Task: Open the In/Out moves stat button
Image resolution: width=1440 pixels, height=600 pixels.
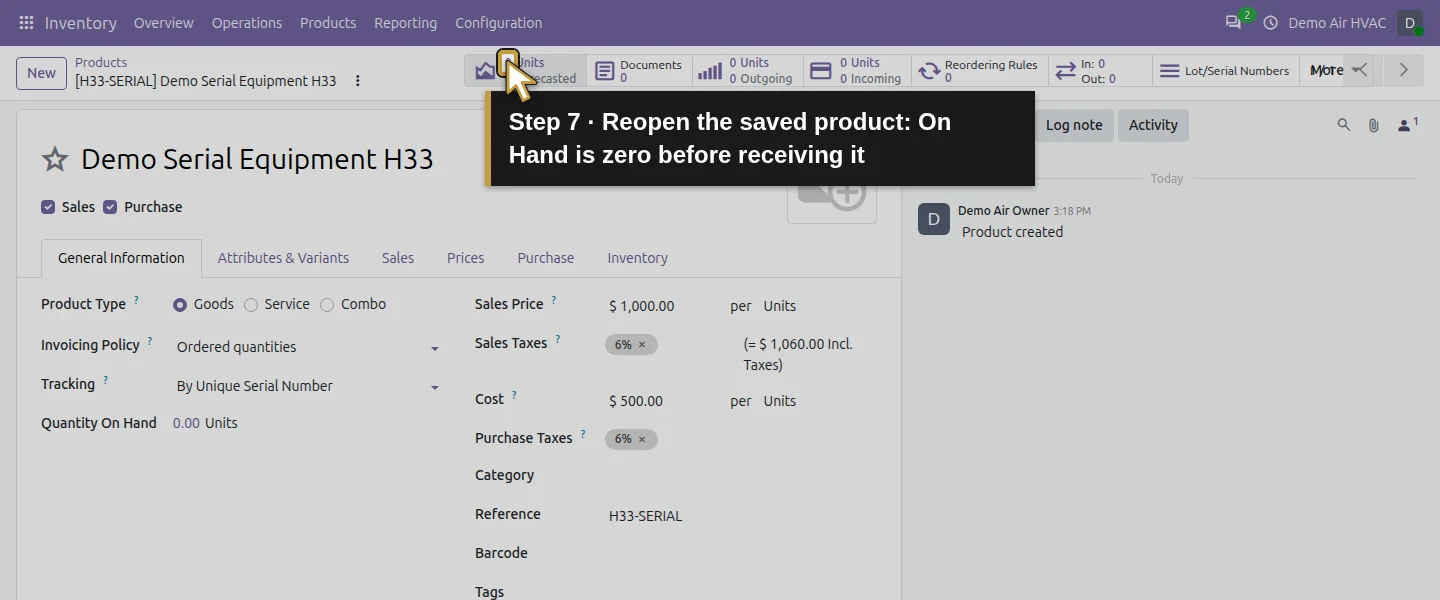Action: (1100, 70)
